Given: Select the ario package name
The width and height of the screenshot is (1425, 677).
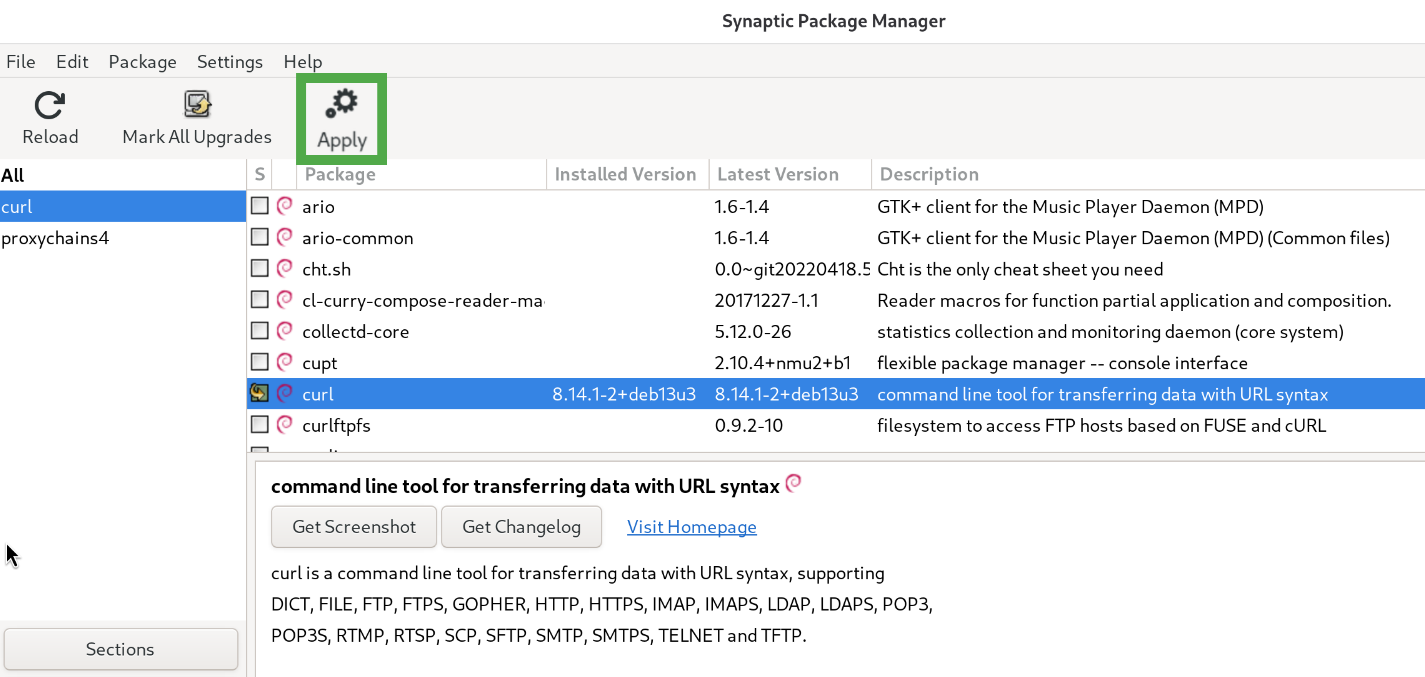Looking at the screenshot, I should [318, 207].
